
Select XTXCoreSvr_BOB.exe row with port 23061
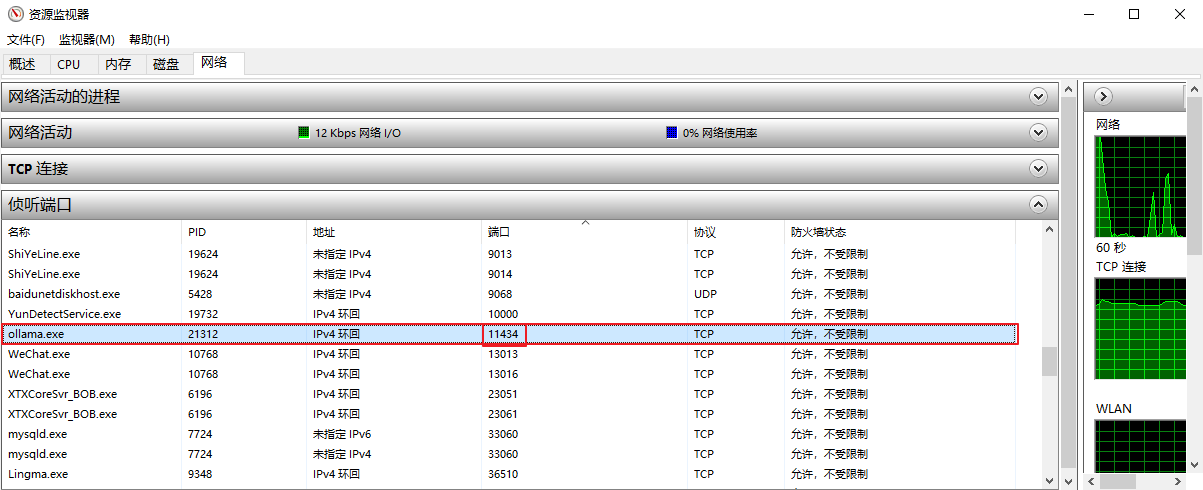[509, 414]
